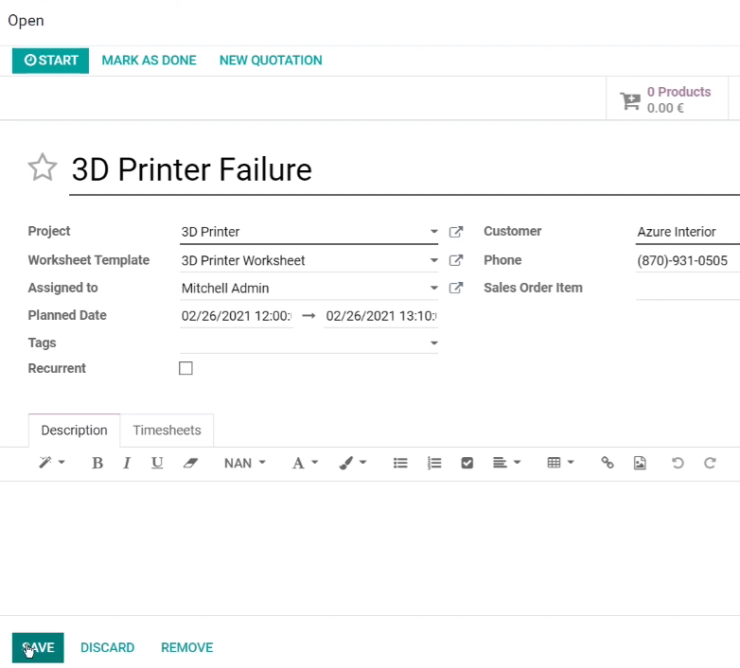Select the Description tab

(x=74, y=430)
